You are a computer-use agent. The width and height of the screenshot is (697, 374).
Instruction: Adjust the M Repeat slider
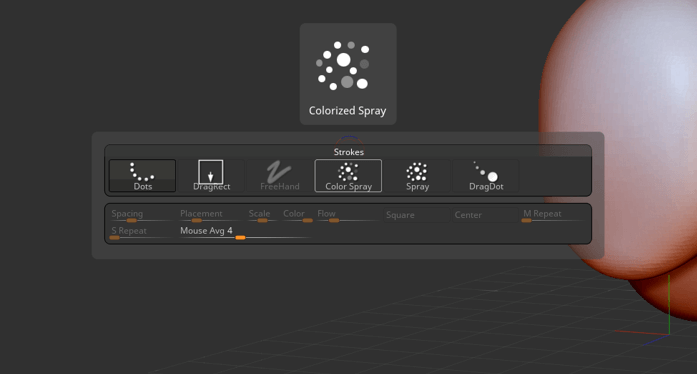(554, 215)
